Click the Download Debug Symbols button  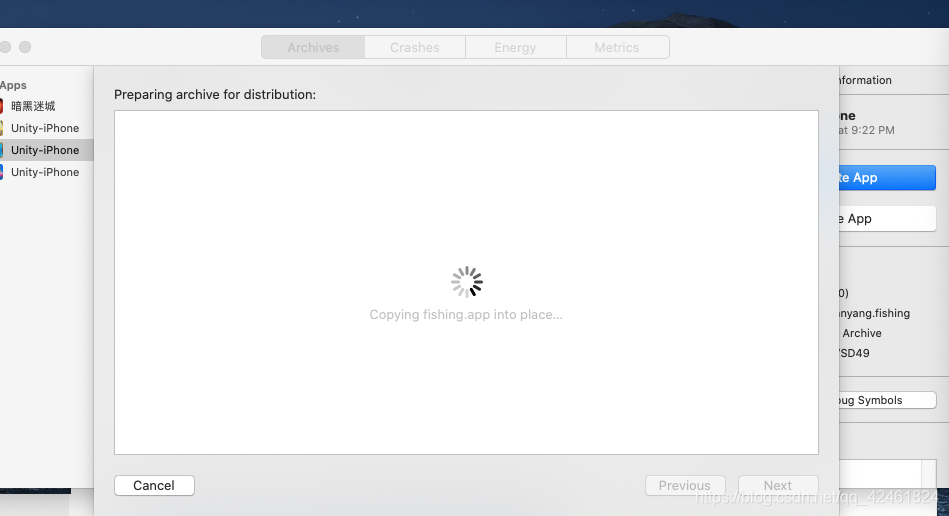(887, 400)
